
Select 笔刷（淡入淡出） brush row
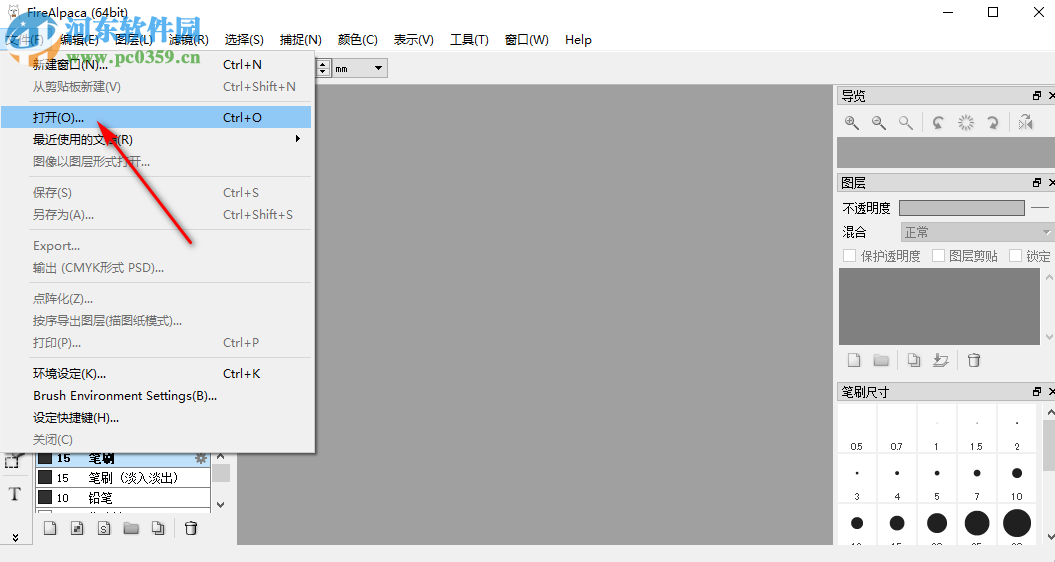[123, 478]
